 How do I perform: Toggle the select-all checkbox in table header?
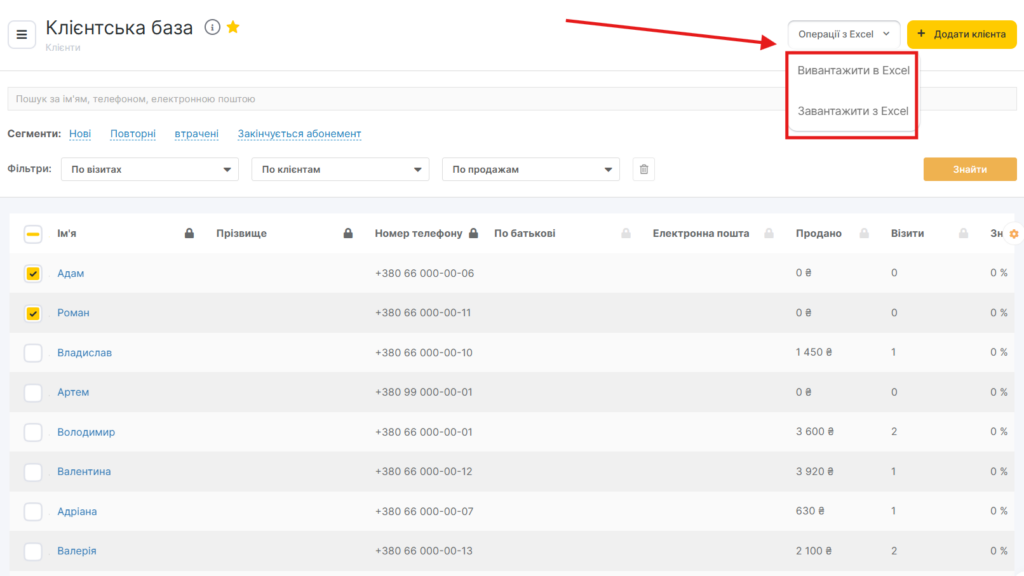click(x=33, y=234)
